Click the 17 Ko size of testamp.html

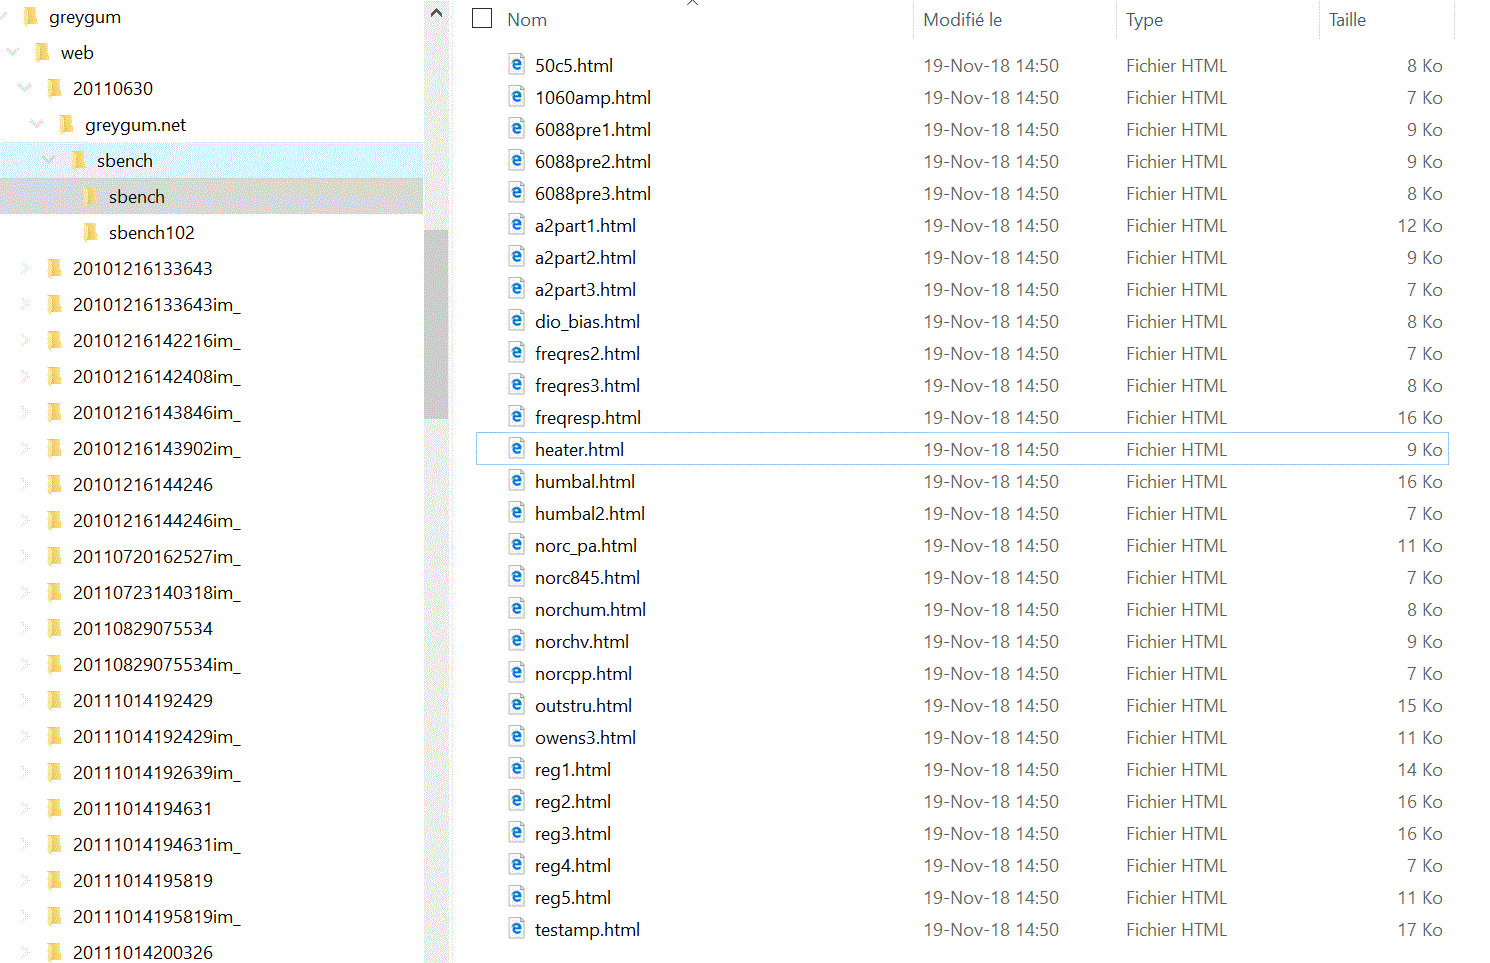tap(1420, 929)
